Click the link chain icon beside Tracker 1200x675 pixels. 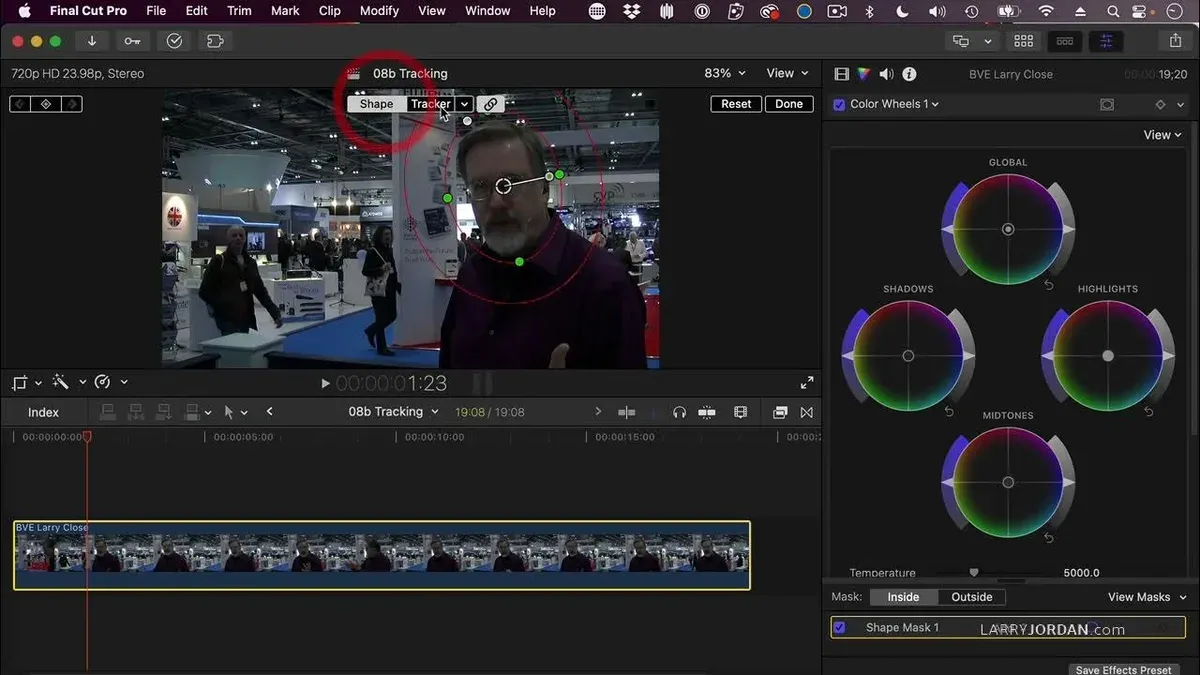tap(490, 104)
